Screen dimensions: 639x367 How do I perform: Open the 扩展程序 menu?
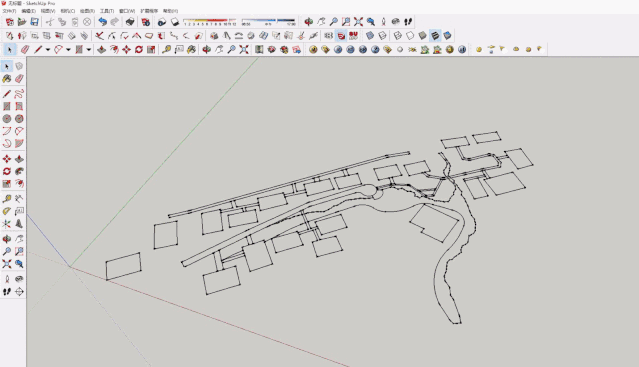149,11
